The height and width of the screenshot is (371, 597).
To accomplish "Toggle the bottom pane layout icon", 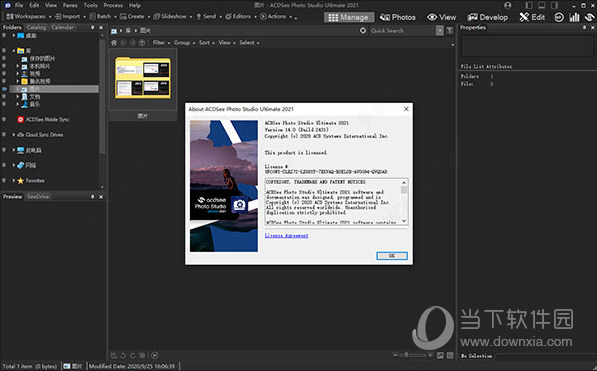I will click(541, 5).
